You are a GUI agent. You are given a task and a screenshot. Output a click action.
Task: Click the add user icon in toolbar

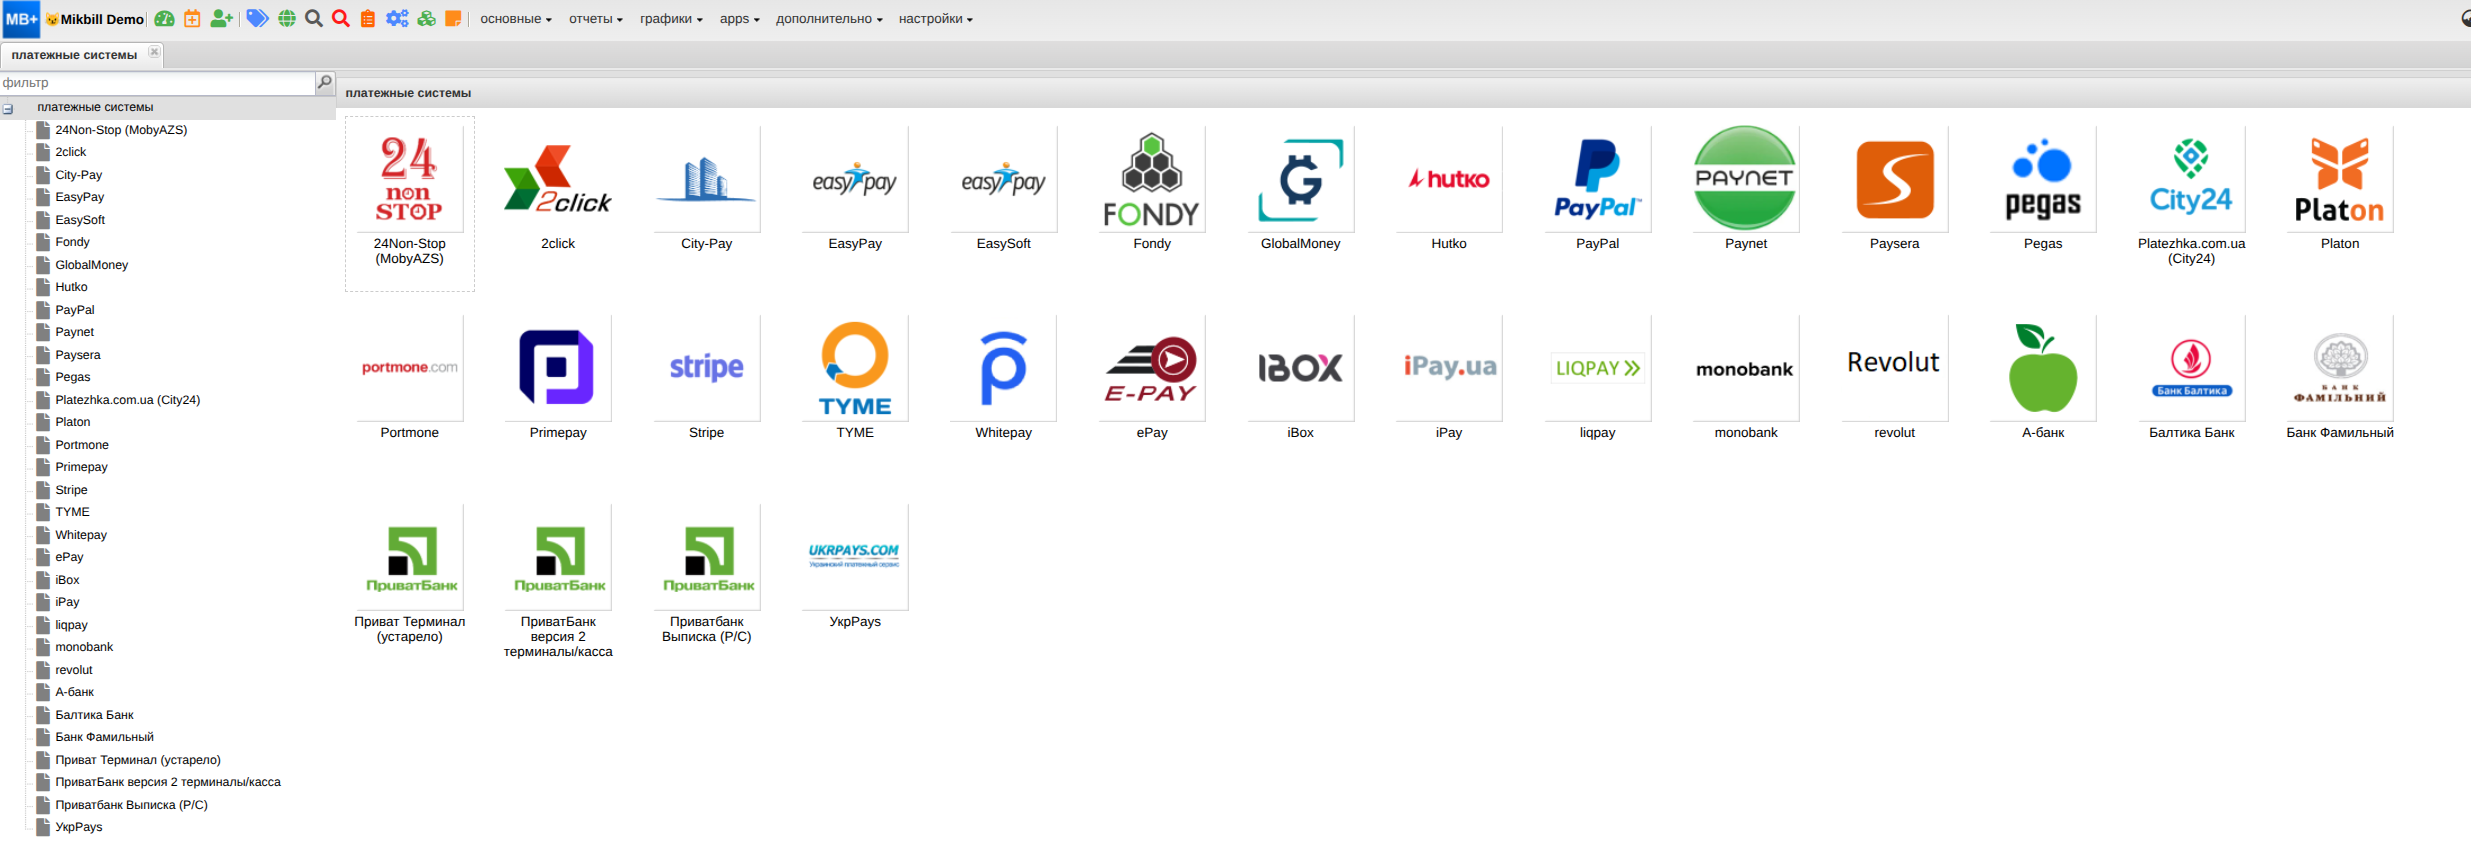[x=221, y=19]
